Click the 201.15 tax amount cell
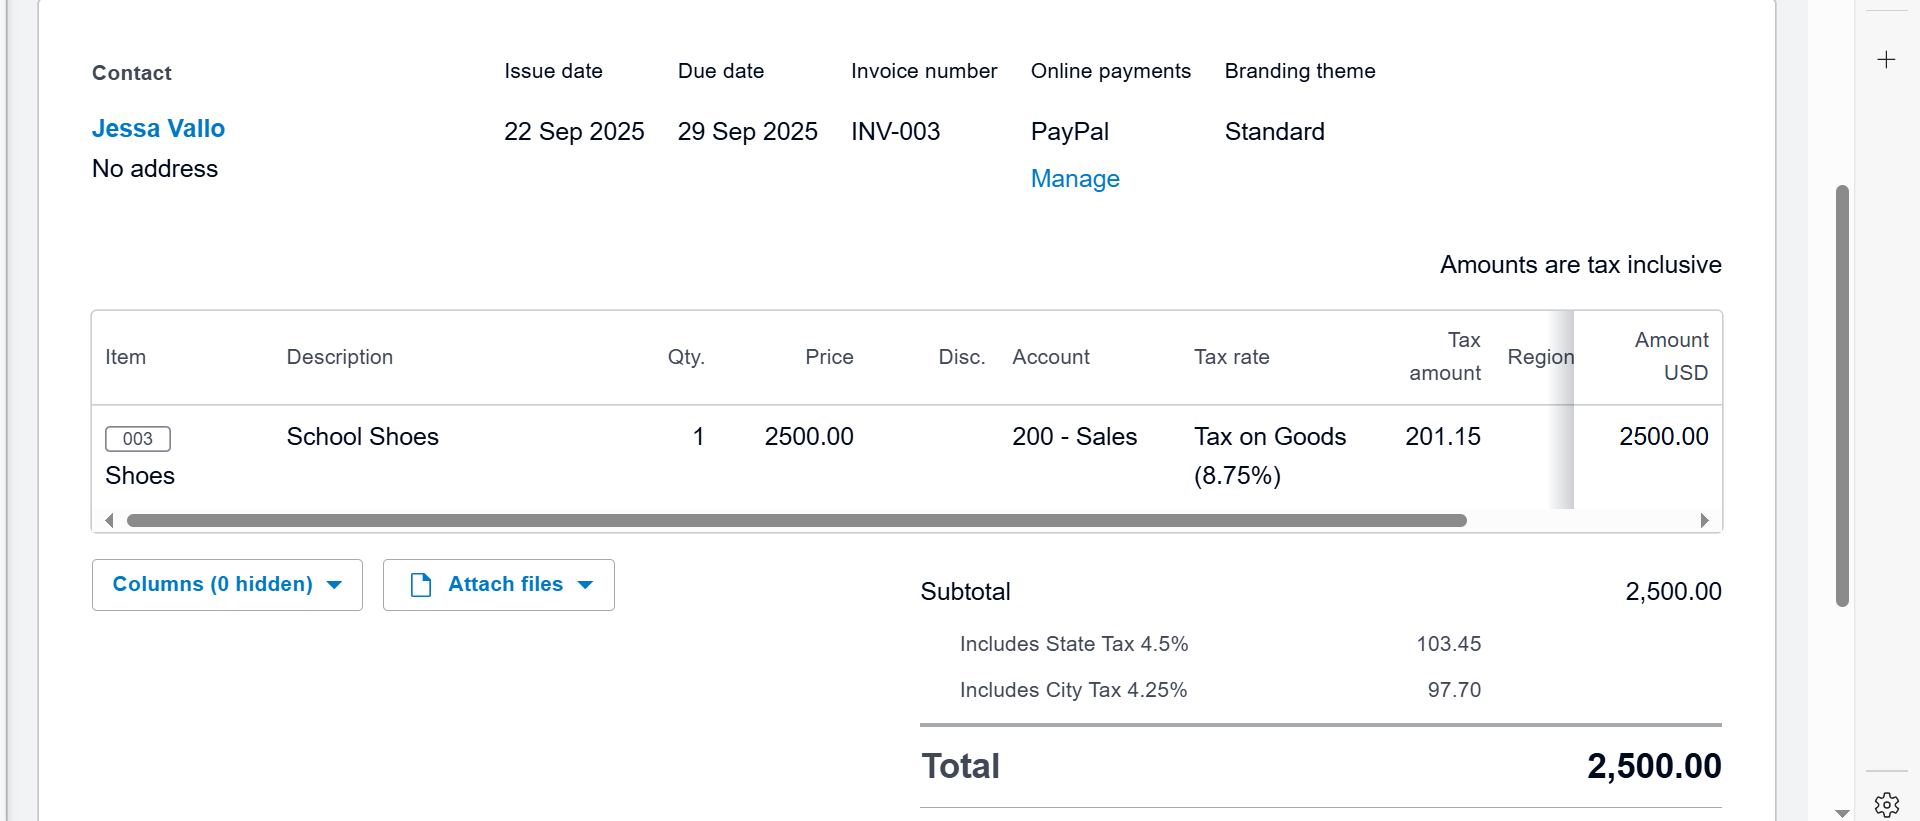Viewport: 1920px width, 821px height. point(1442,437)
